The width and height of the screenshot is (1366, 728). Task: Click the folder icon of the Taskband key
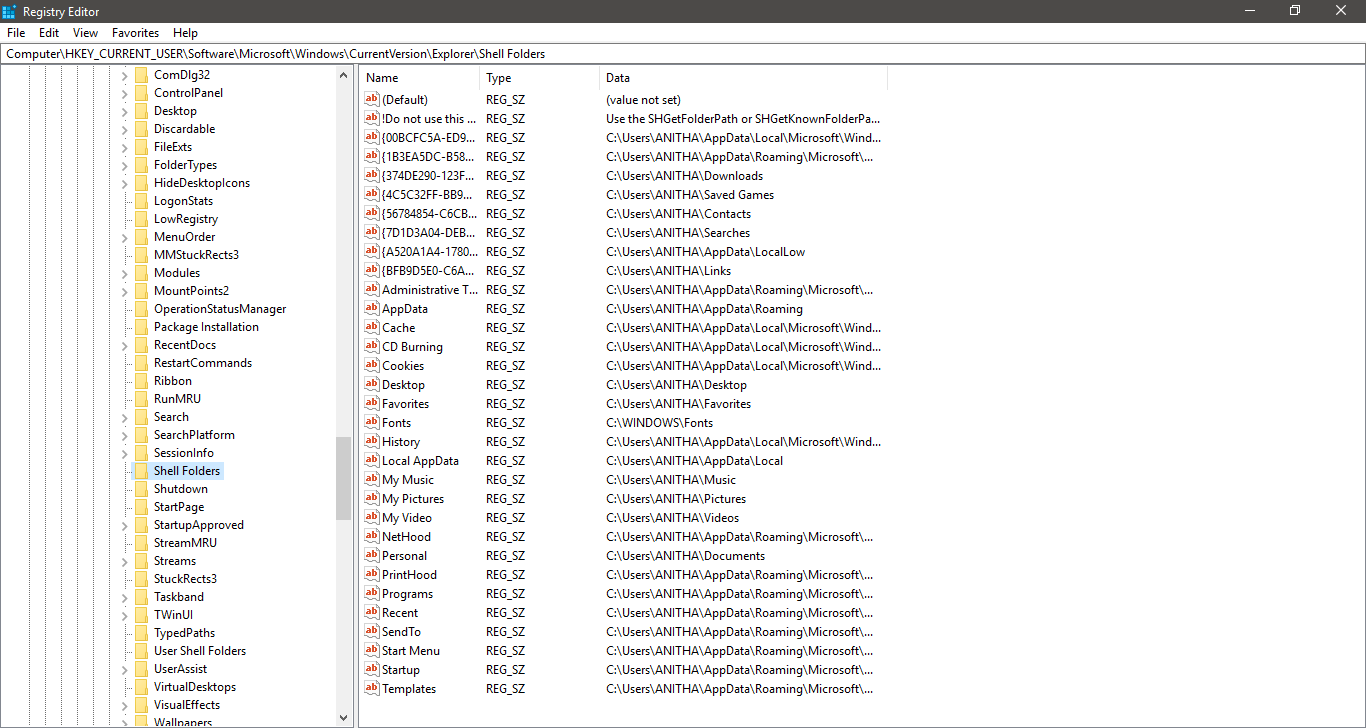click(x=141, y=597)
